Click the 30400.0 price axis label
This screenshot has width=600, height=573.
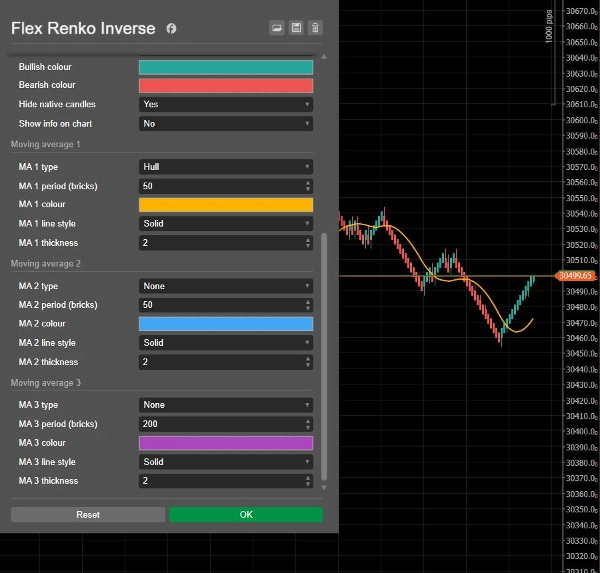(x=581, y=432)
